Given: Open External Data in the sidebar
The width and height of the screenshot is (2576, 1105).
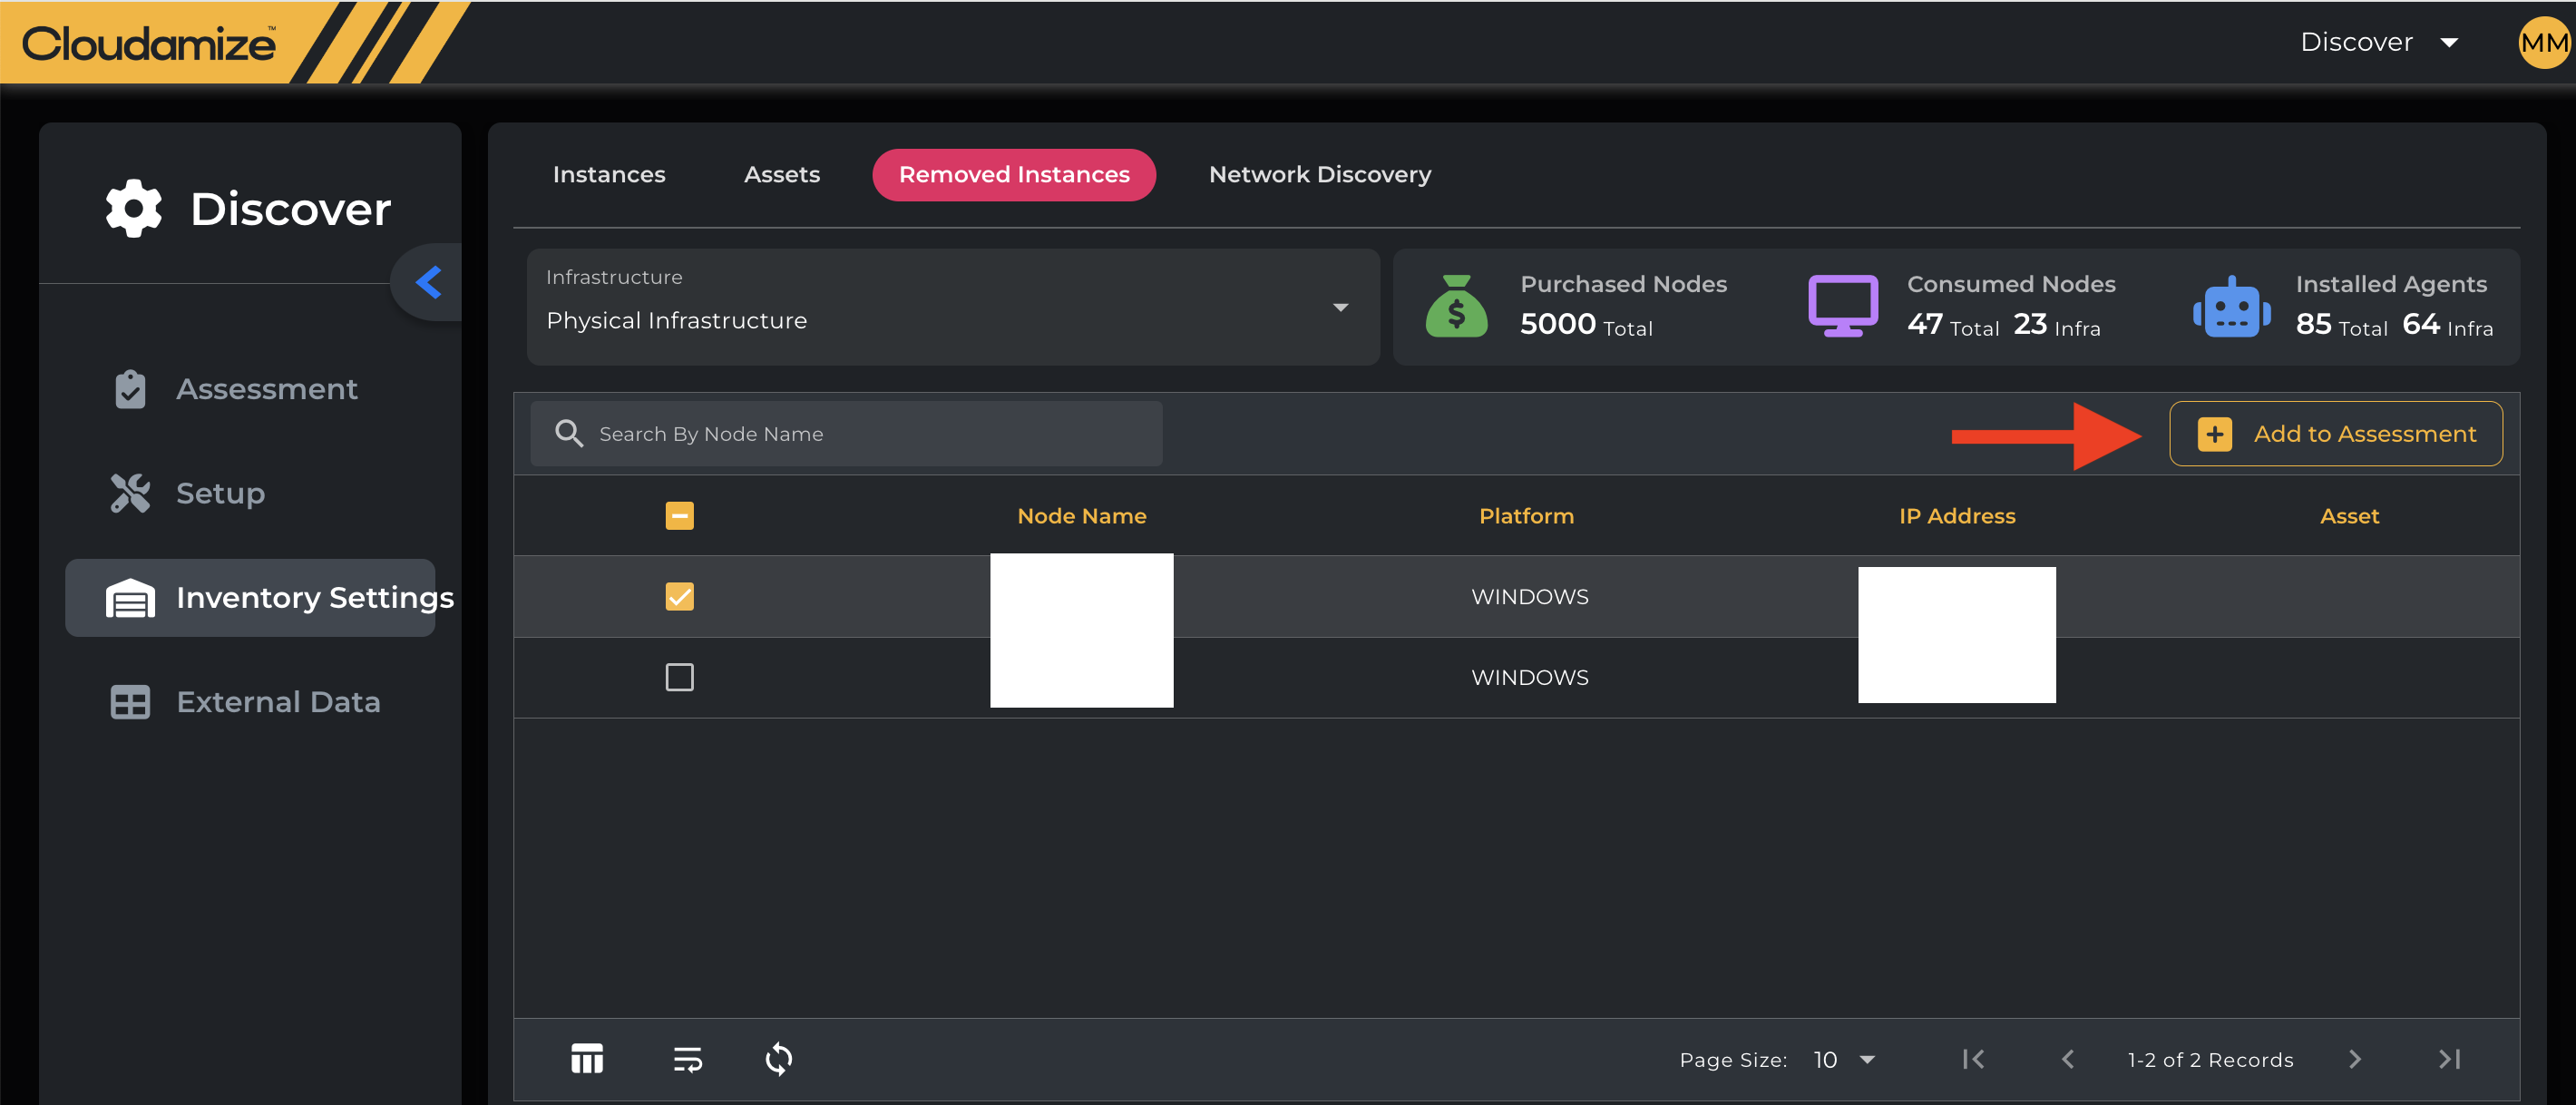Looking at the screenshot, I should point(278,702).
